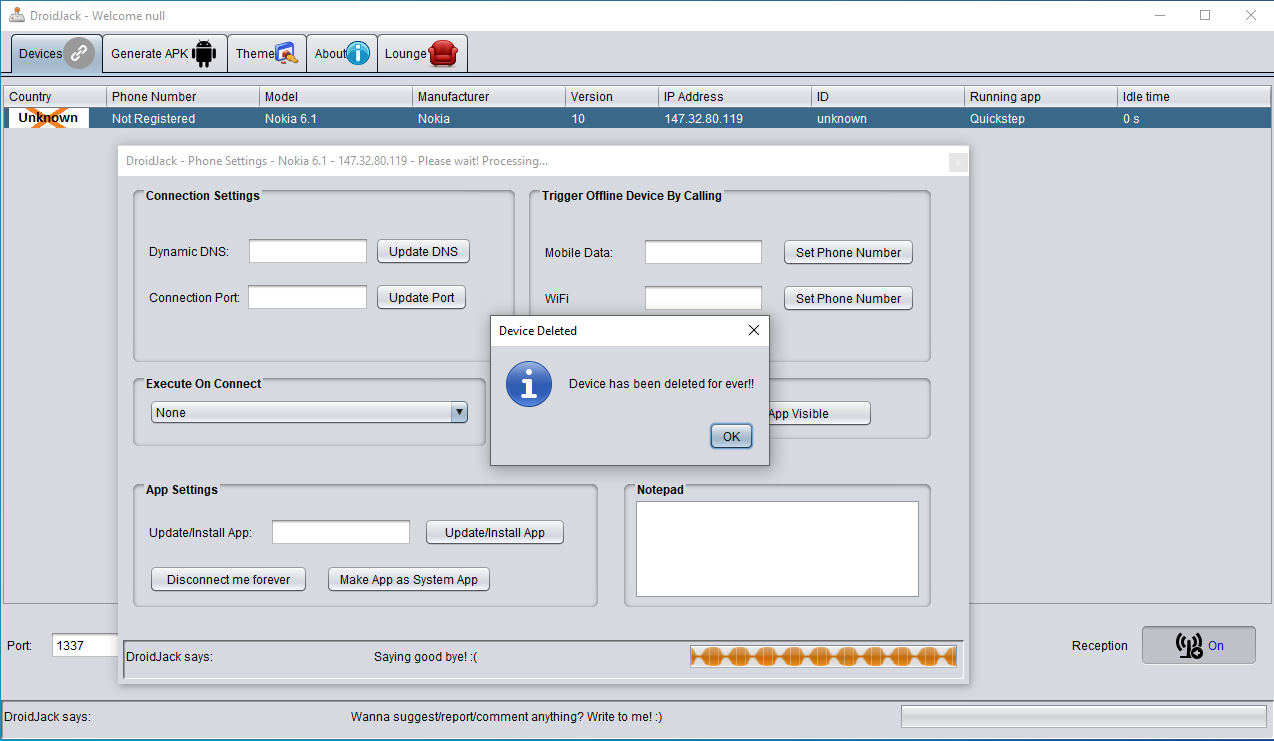Image resolution: width=1274 pixels, height=741 pixels.
Task: Click Make App as System App
Action: pyautogui.click(x=409, y=579)
